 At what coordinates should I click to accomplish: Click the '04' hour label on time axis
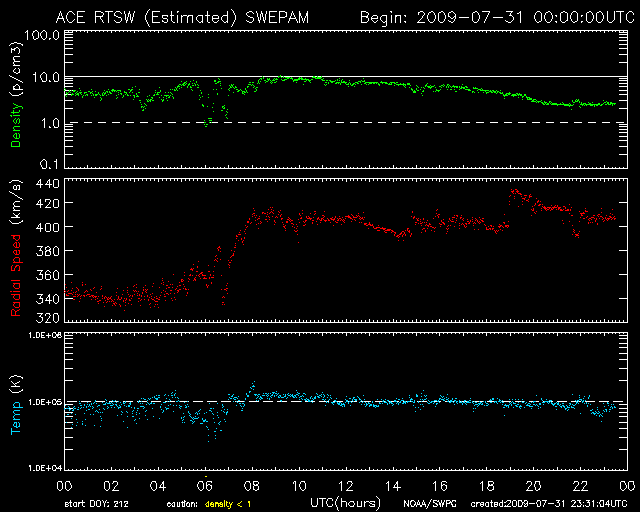(x=158, y=486)
